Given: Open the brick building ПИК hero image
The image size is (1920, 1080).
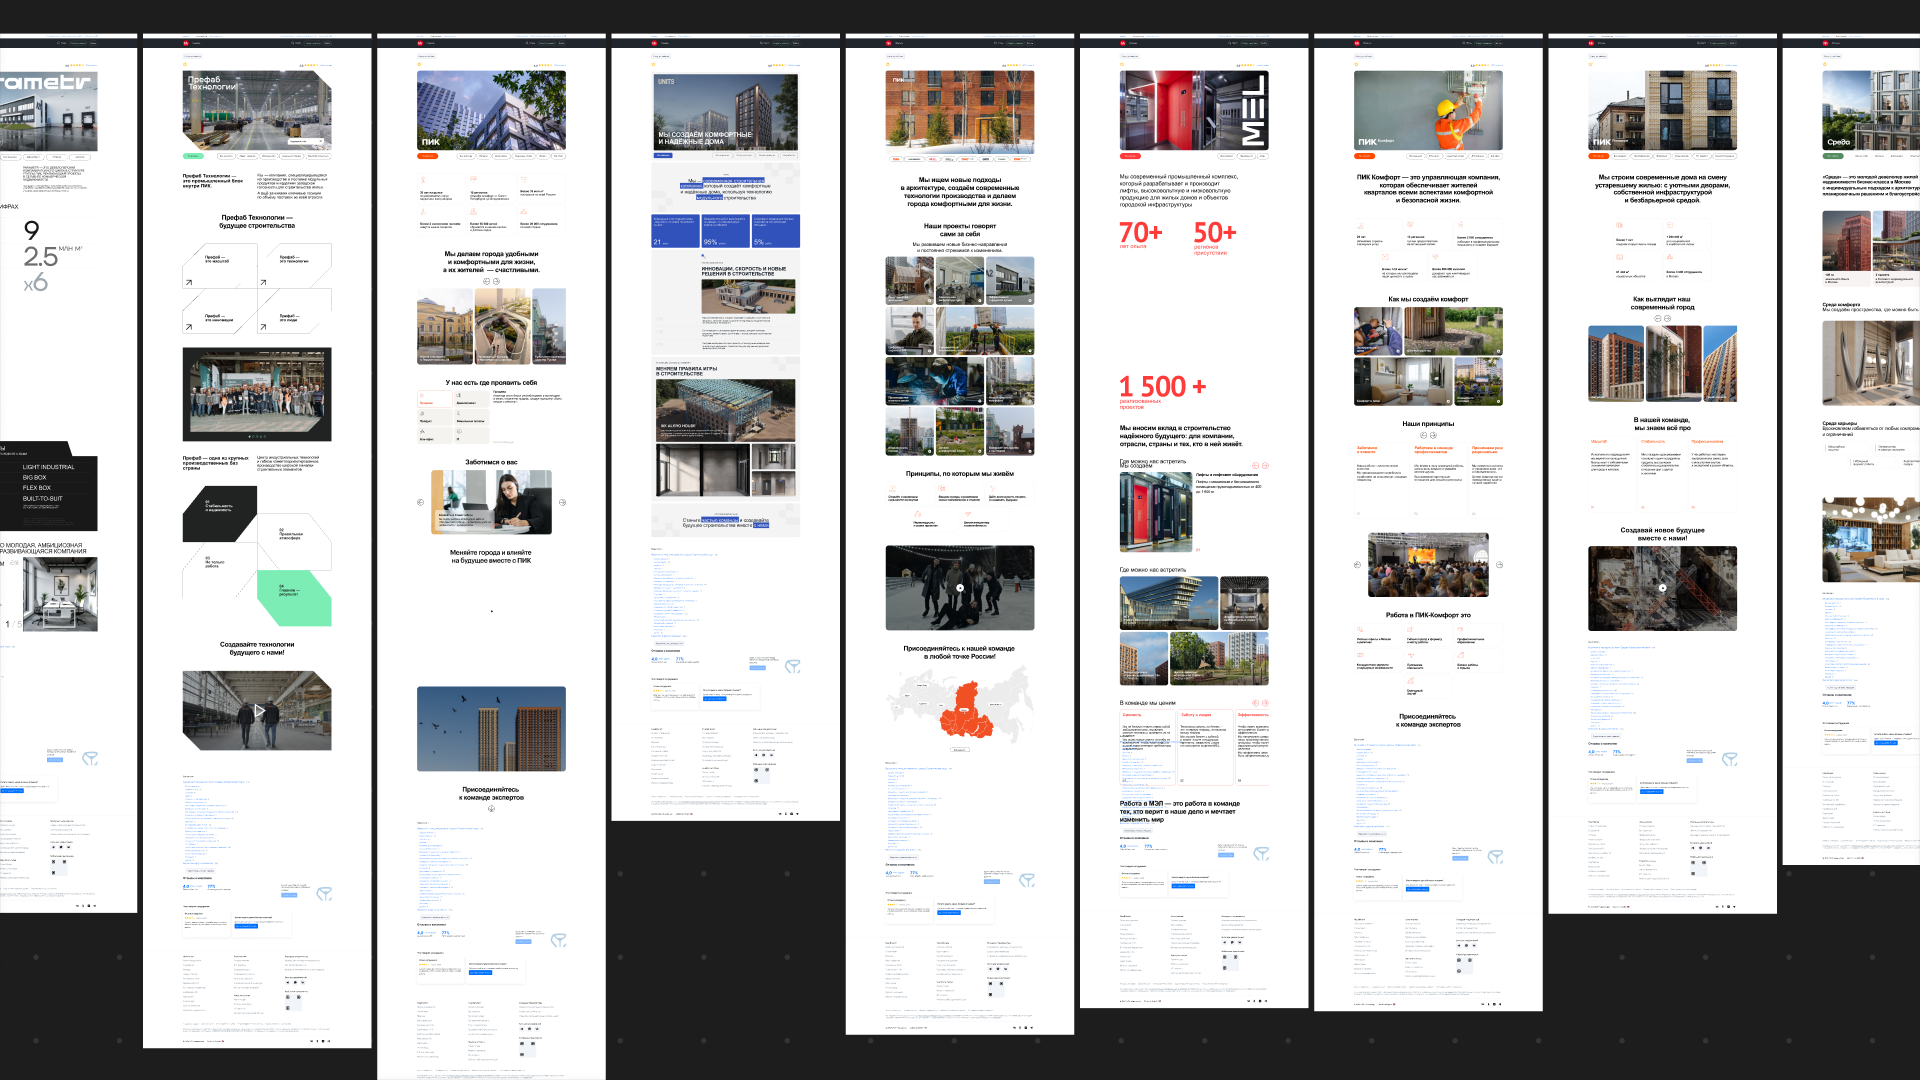Looking at the screenshot, I should point(960,111).
